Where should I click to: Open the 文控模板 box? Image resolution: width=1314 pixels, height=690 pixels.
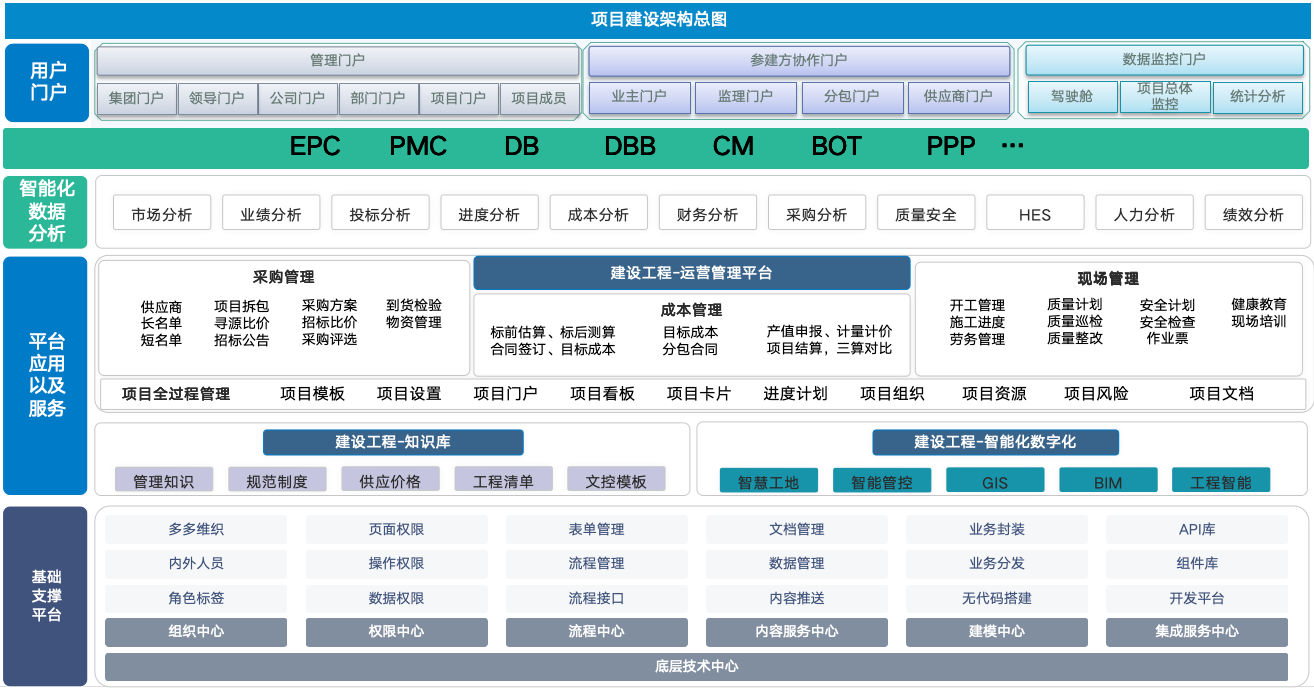616,480
